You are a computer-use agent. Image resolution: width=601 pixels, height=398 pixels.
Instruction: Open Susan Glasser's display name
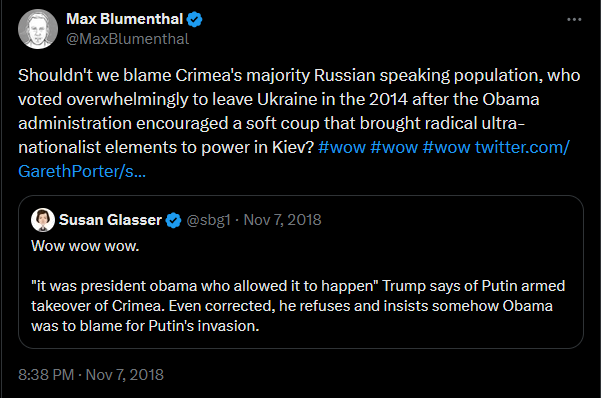coord(110,220)
